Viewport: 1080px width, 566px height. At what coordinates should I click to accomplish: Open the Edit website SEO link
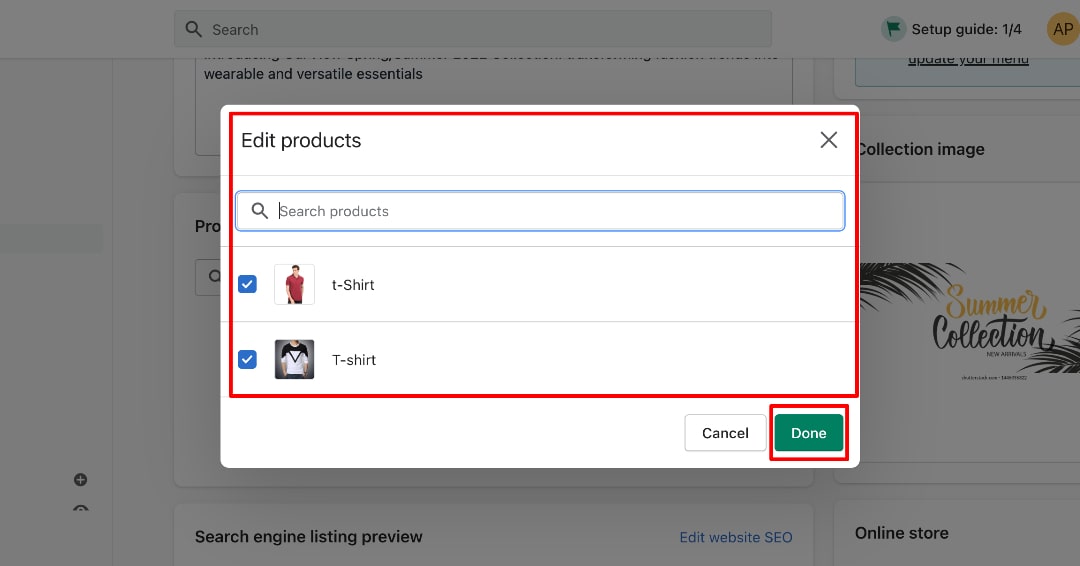point(736,537)
